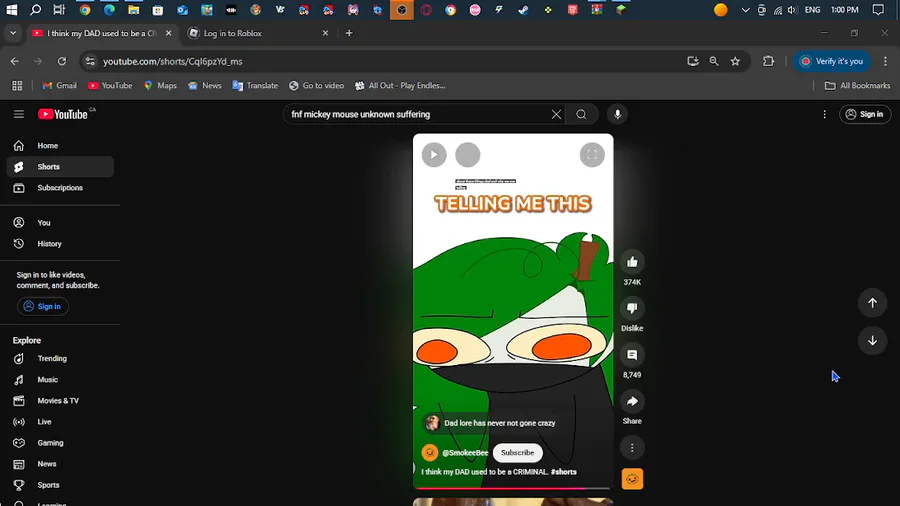Click the install app icon in address bar

coord(693,61)
